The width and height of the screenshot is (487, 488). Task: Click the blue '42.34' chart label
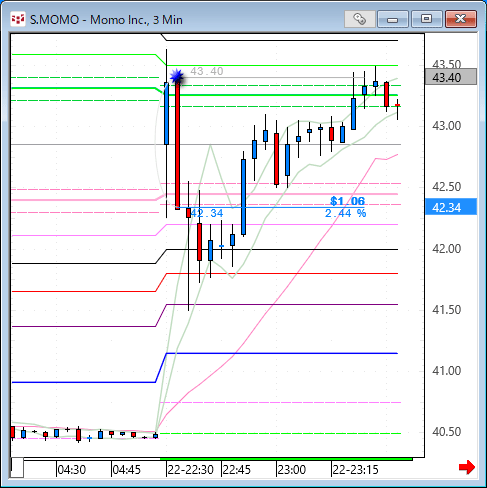pos(207,213)
